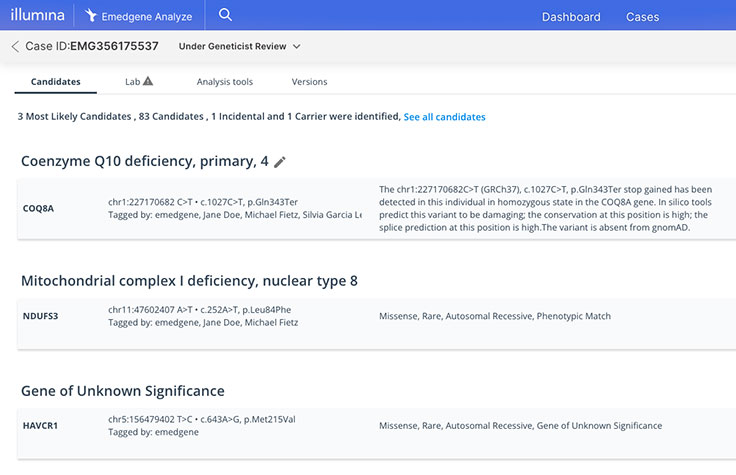Switch to the Candidates tab

point(56,81)
